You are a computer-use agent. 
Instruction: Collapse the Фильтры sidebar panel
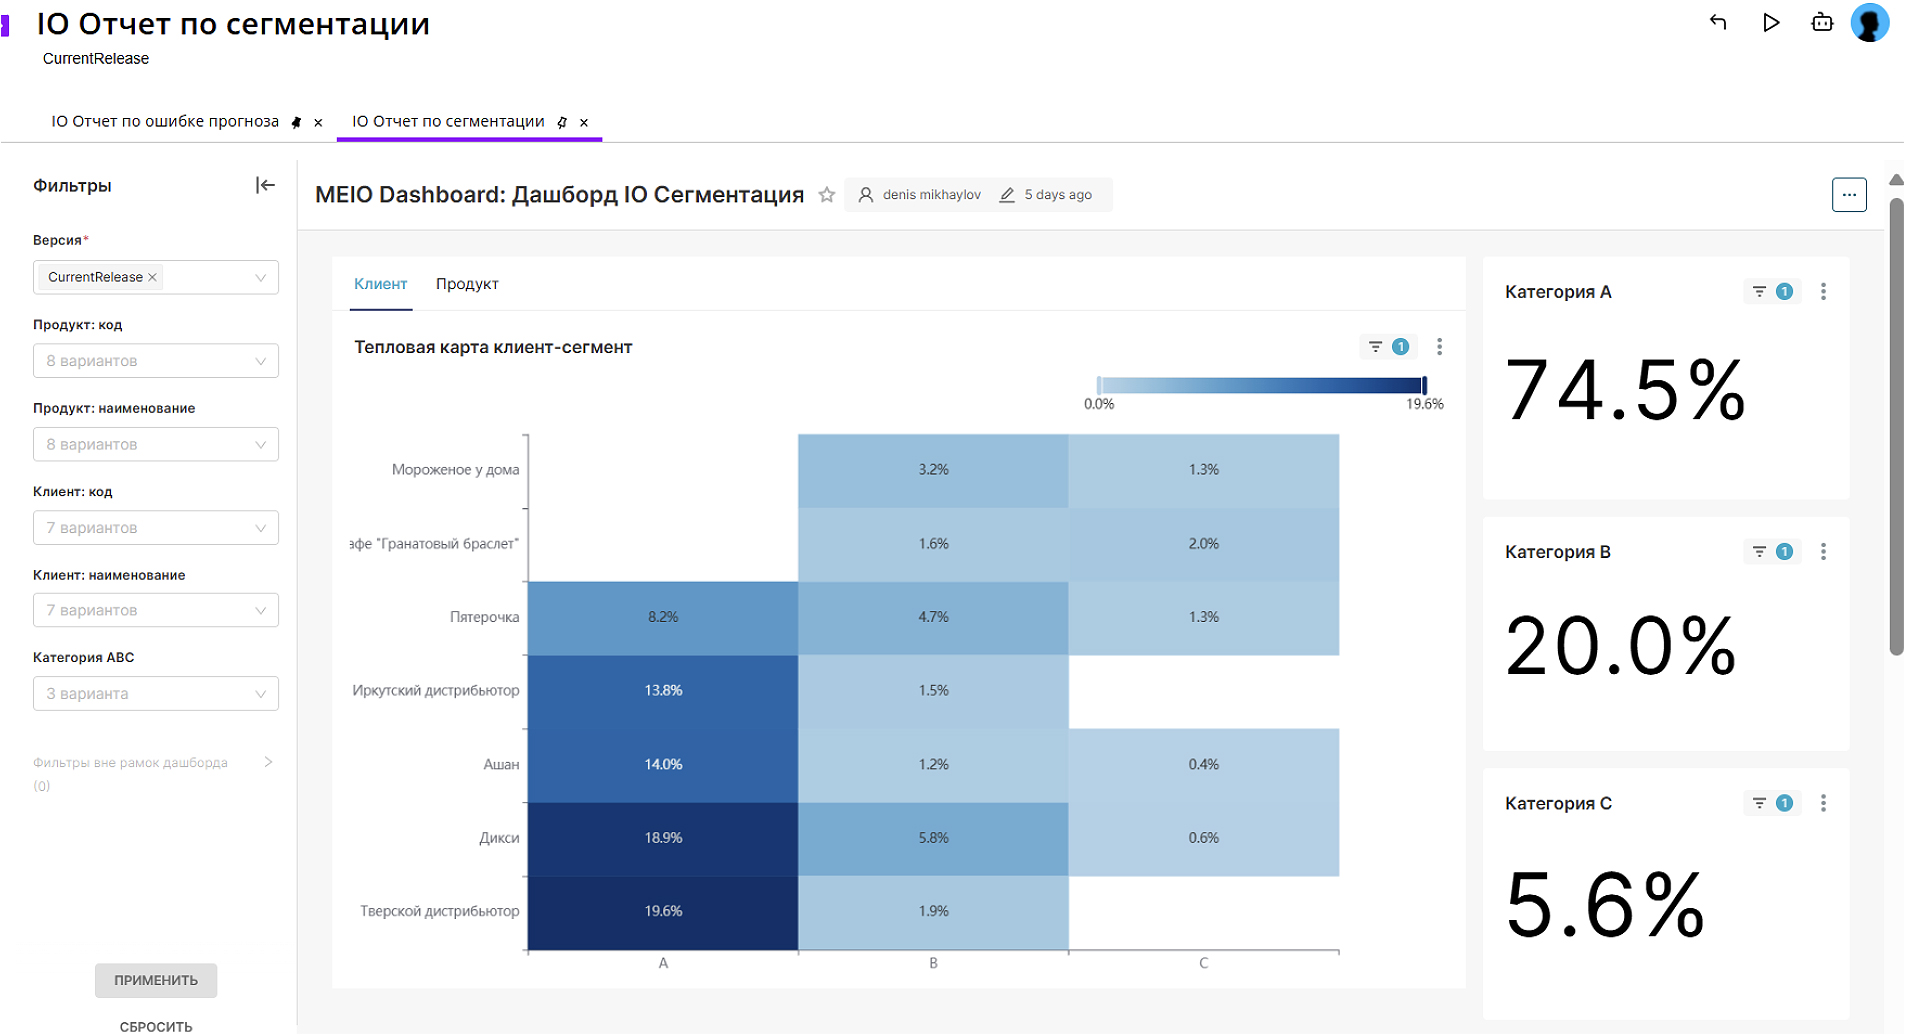click(x=265, y=185)
